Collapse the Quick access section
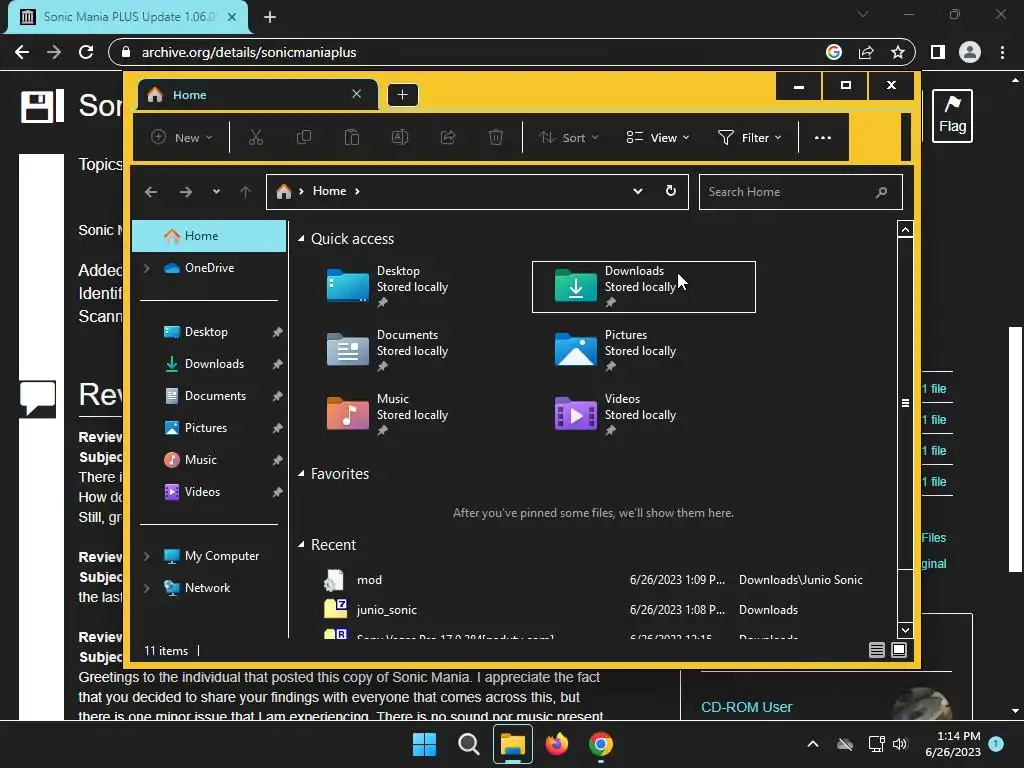 point(301,239)
